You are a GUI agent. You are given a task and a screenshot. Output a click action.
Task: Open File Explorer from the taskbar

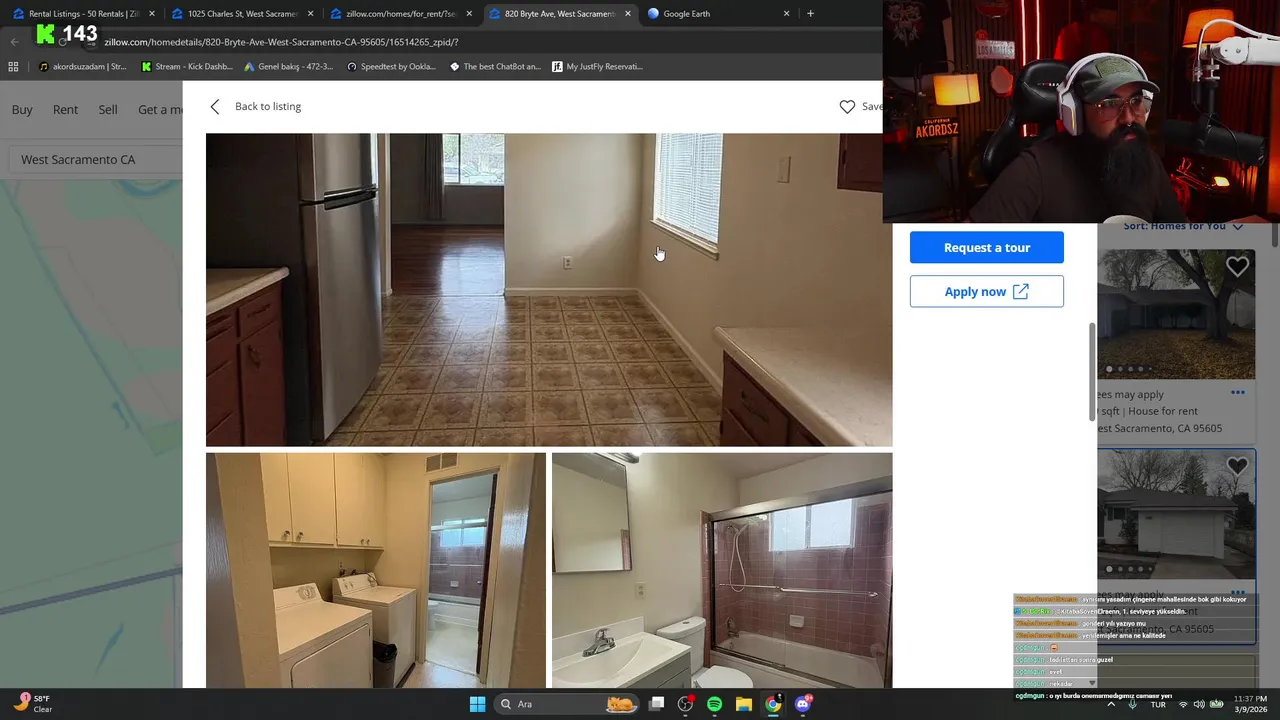743,704
